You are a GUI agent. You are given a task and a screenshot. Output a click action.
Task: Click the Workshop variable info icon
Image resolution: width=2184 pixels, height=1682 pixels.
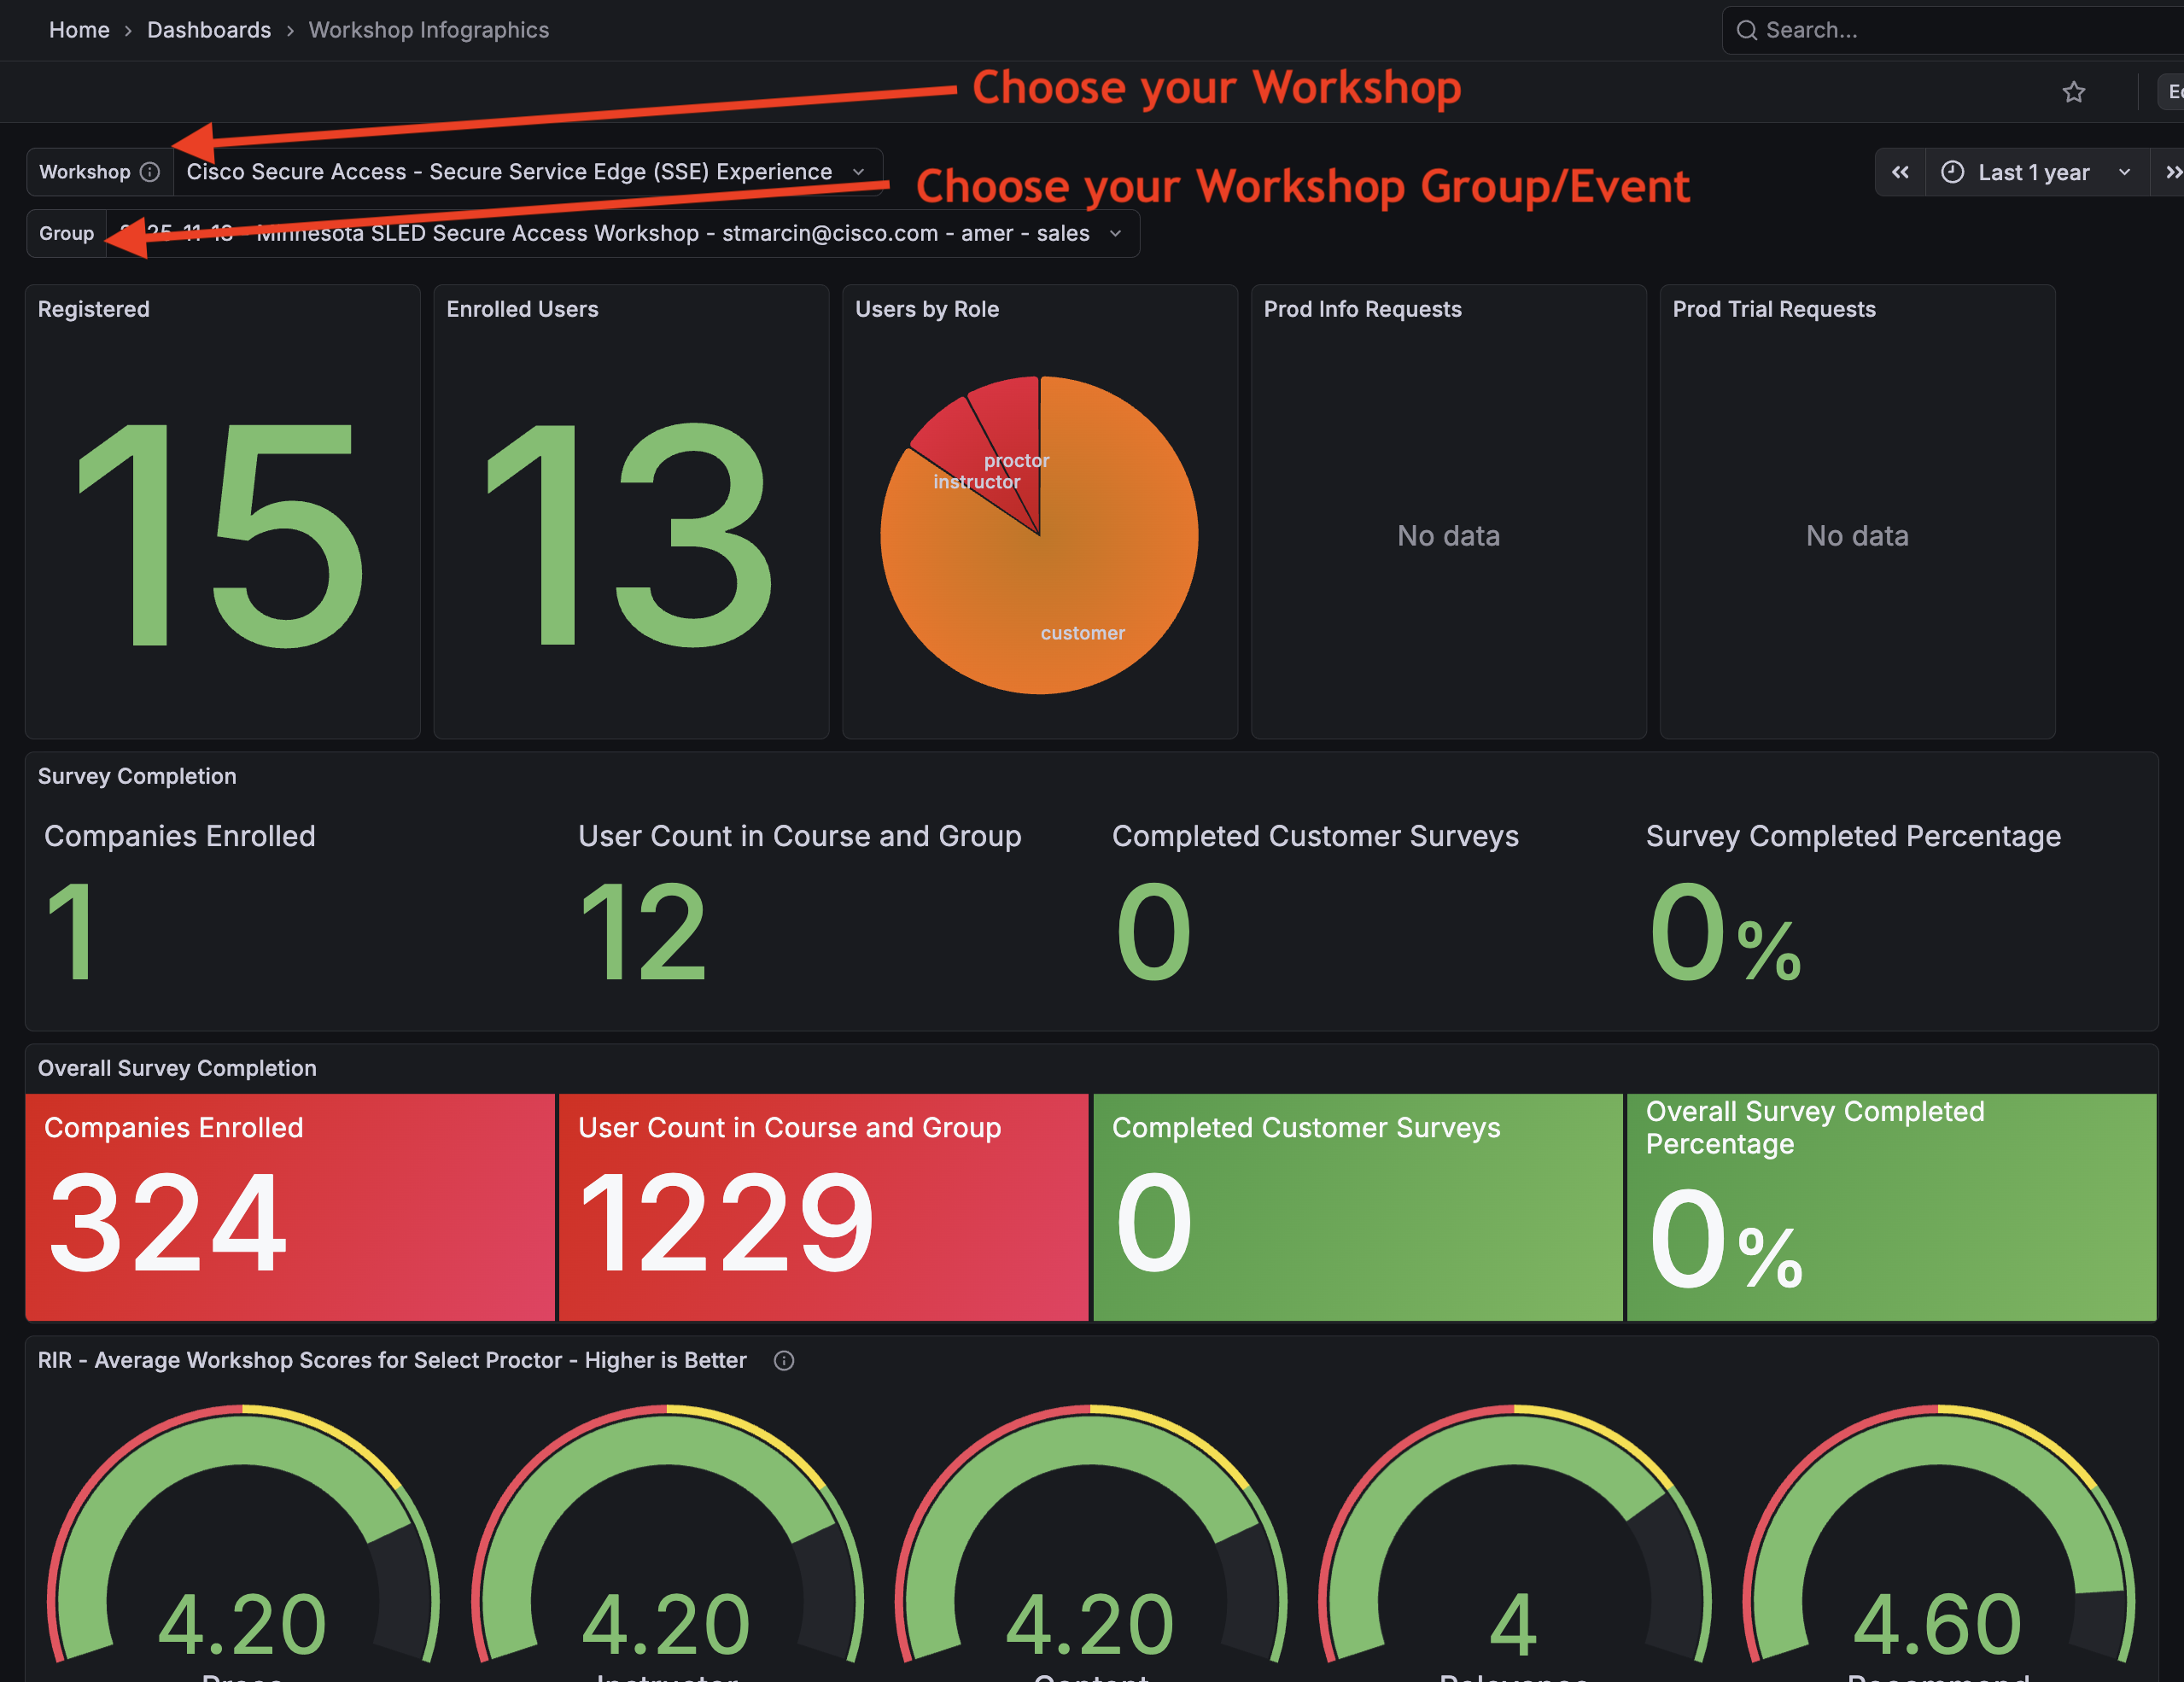point(150,172)
